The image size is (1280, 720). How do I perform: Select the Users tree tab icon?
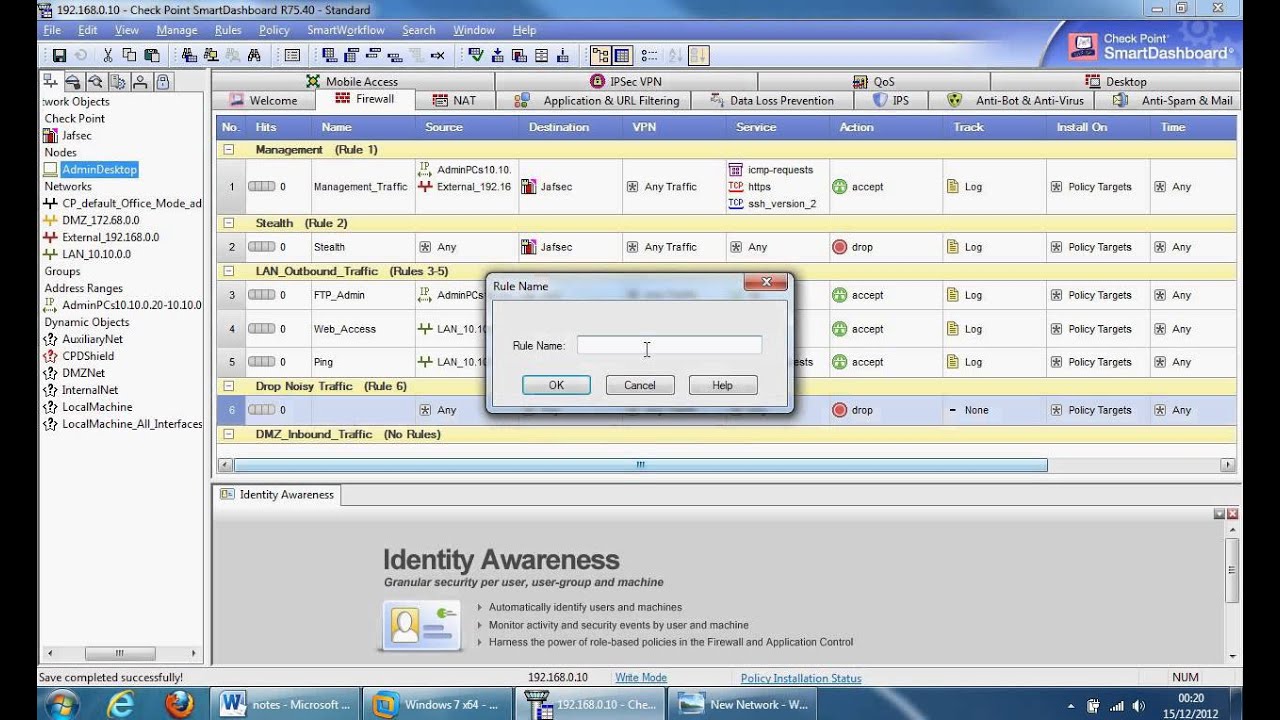pyautogui.click(x=140, y=81)
